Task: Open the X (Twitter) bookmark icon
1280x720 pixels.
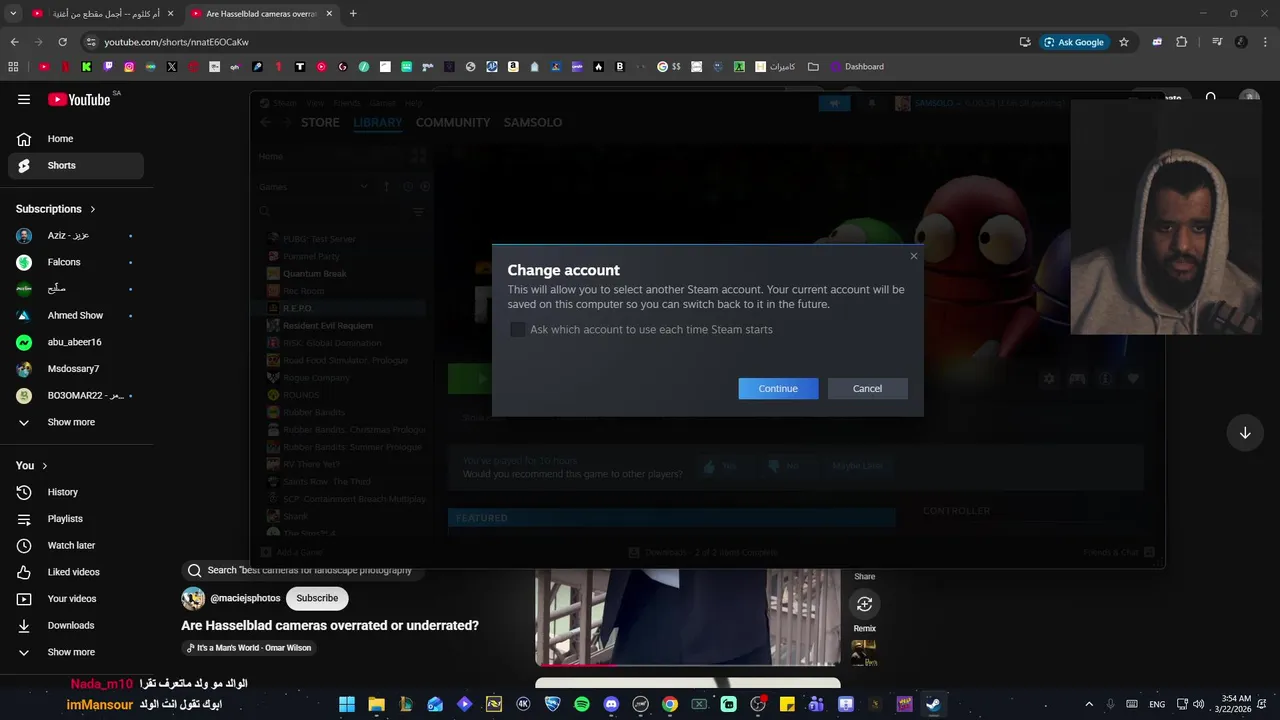Action: point(172,67)
